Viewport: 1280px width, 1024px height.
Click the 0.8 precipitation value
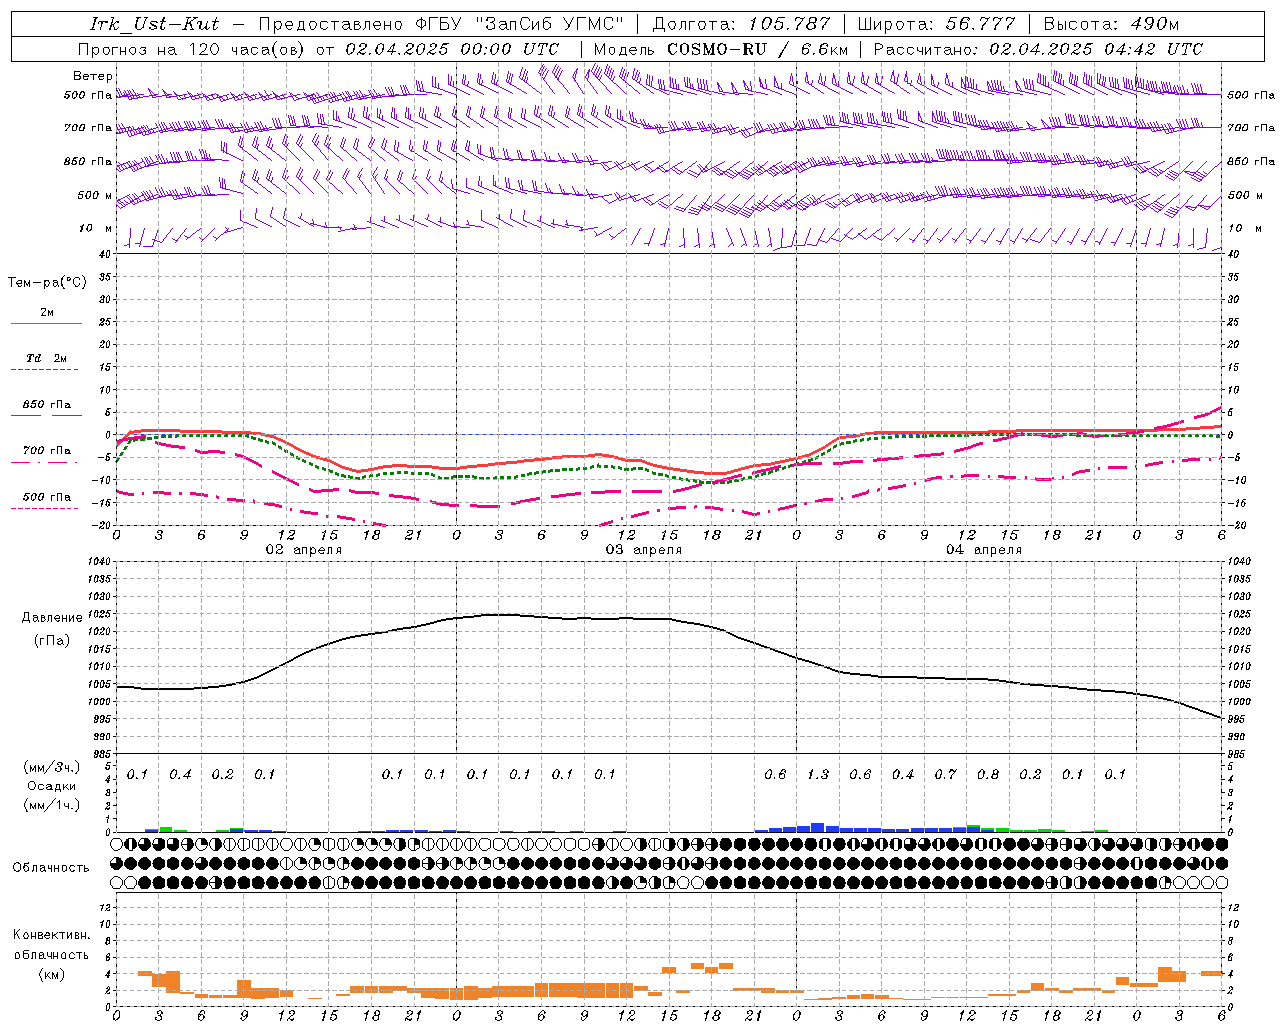coord(988,775)
